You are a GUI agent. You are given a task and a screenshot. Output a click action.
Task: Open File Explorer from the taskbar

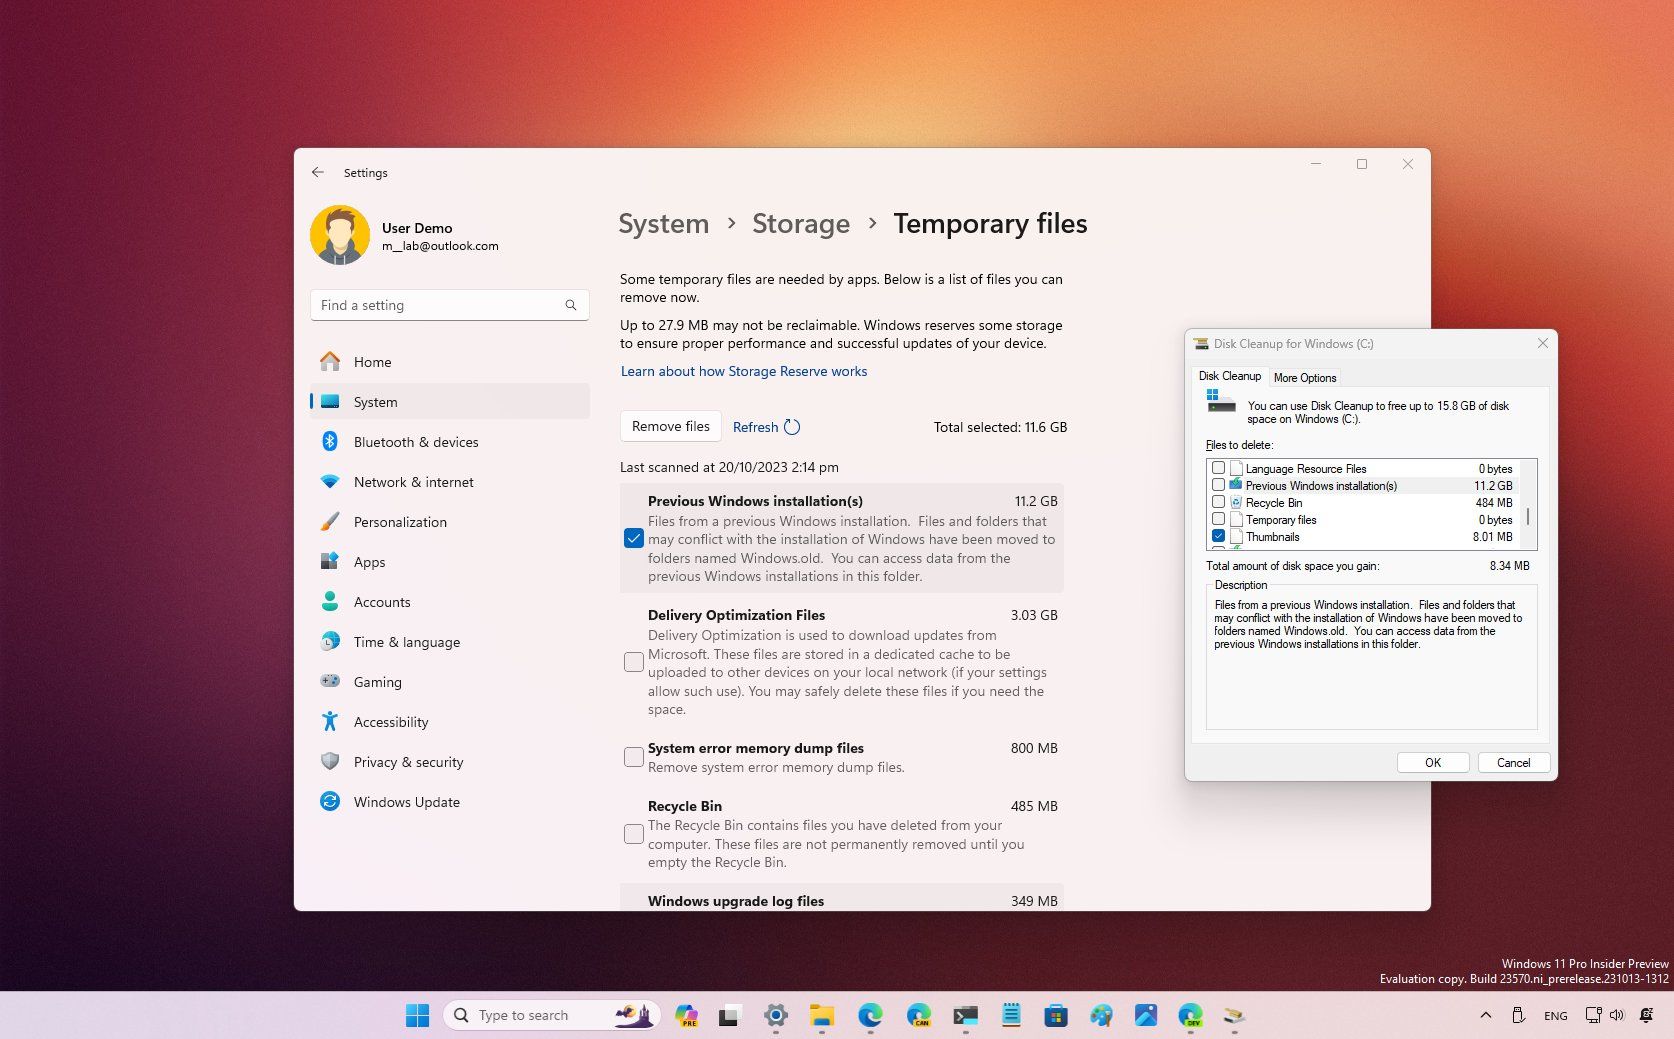point(822,1016)
